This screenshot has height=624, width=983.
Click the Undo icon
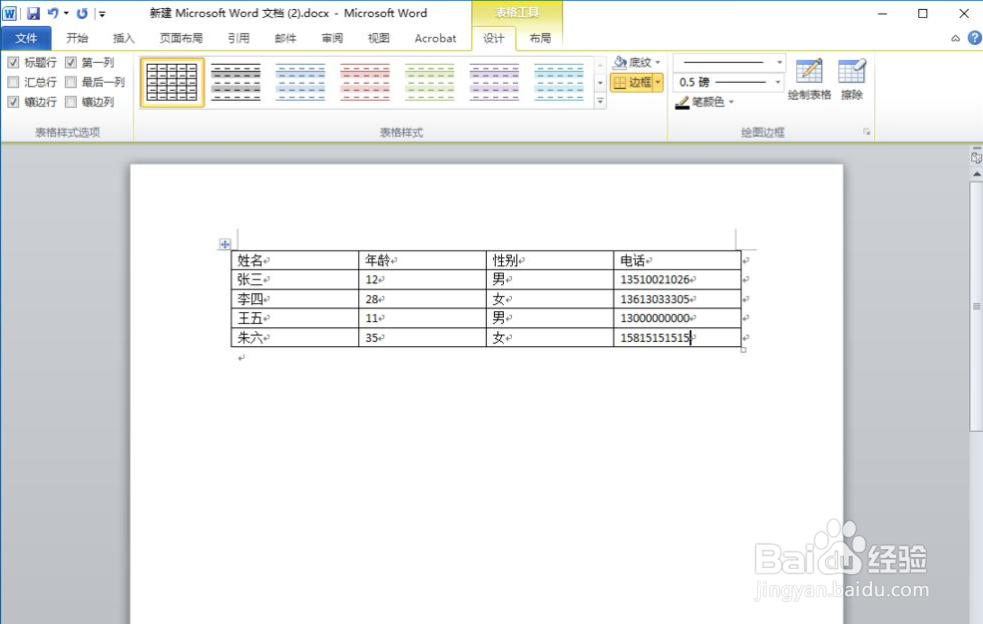pyautogui.click(x=56, y=12)
